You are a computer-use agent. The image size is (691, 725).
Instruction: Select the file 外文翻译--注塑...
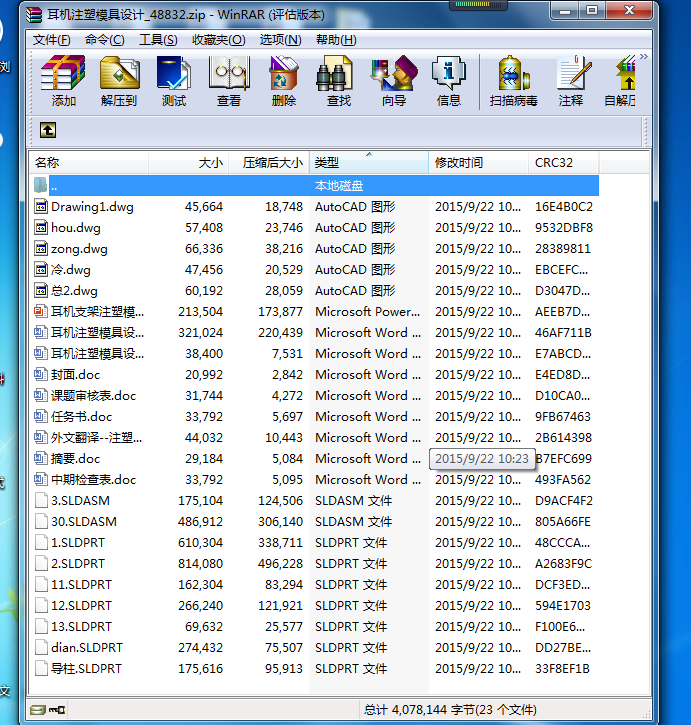coord(96,438)
